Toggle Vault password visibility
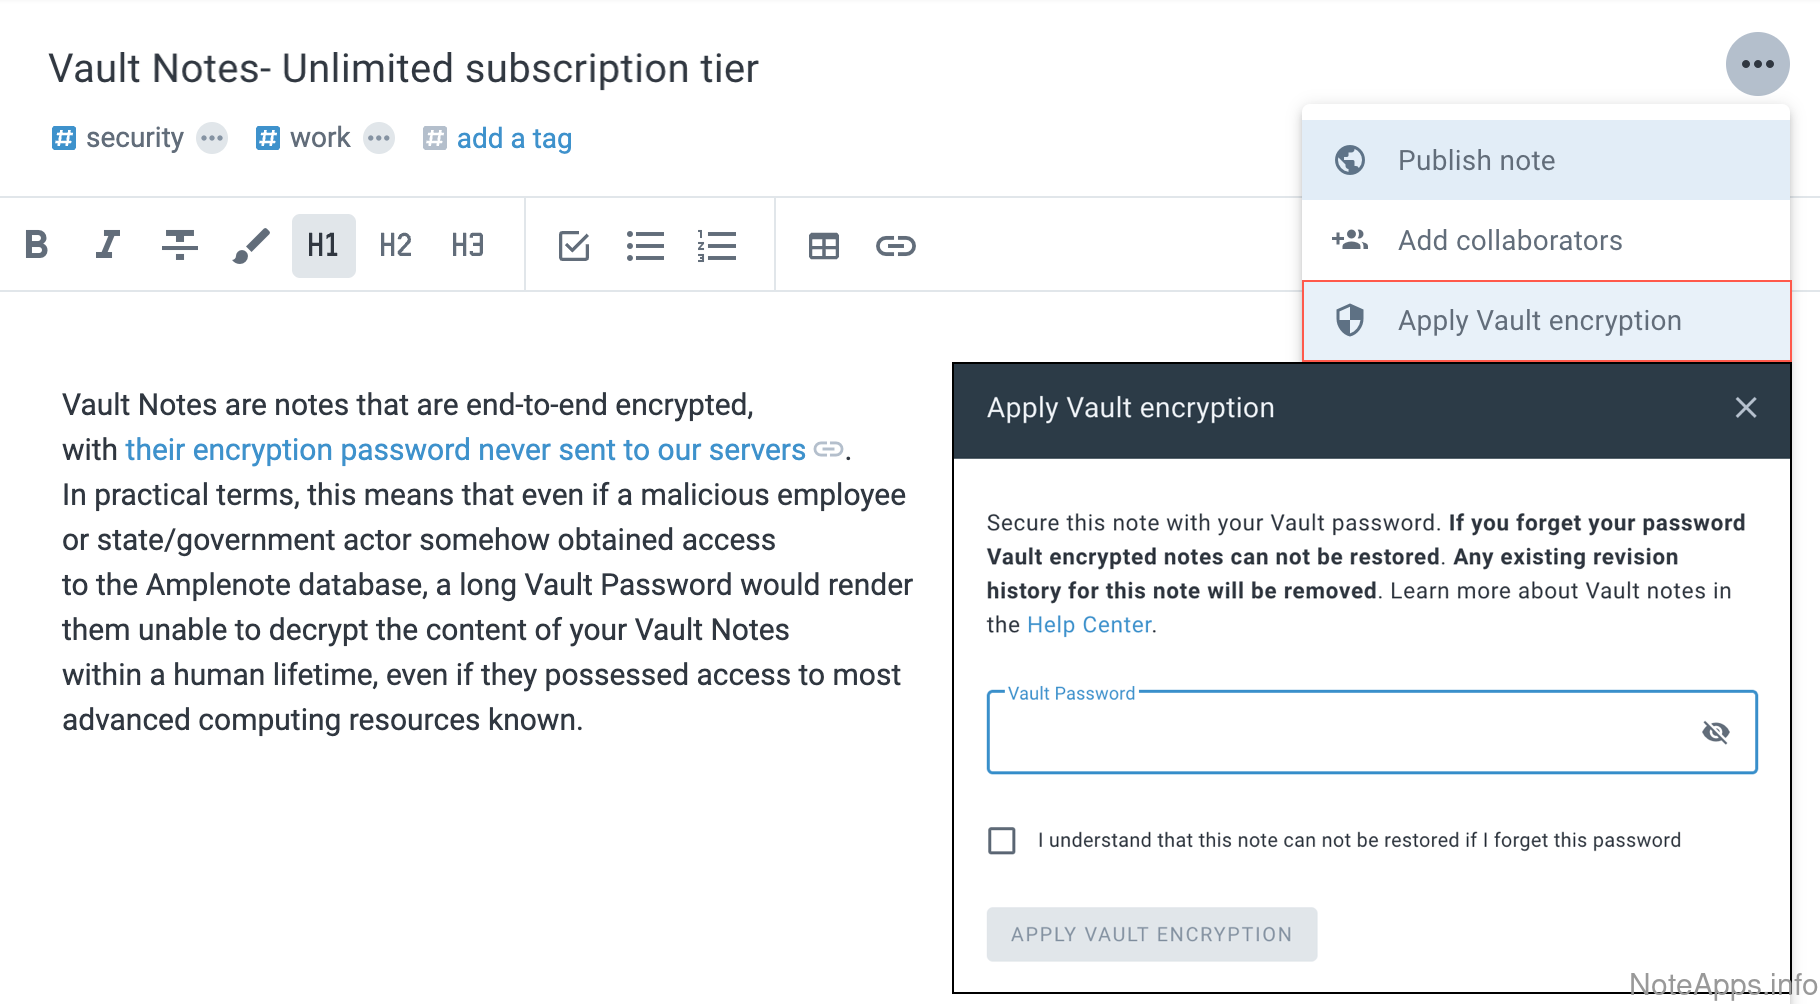The height and width of the screenshot is (1004, 1820). (1715, 733)
